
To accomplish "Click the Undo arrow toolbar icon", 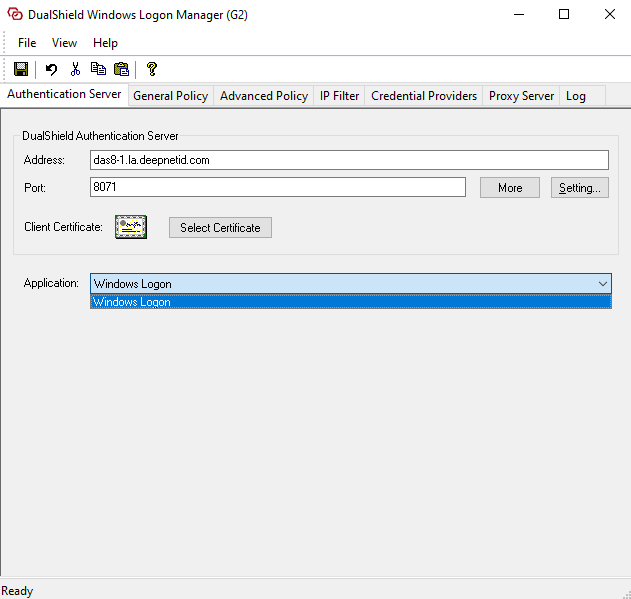I will tap(51, 69).
